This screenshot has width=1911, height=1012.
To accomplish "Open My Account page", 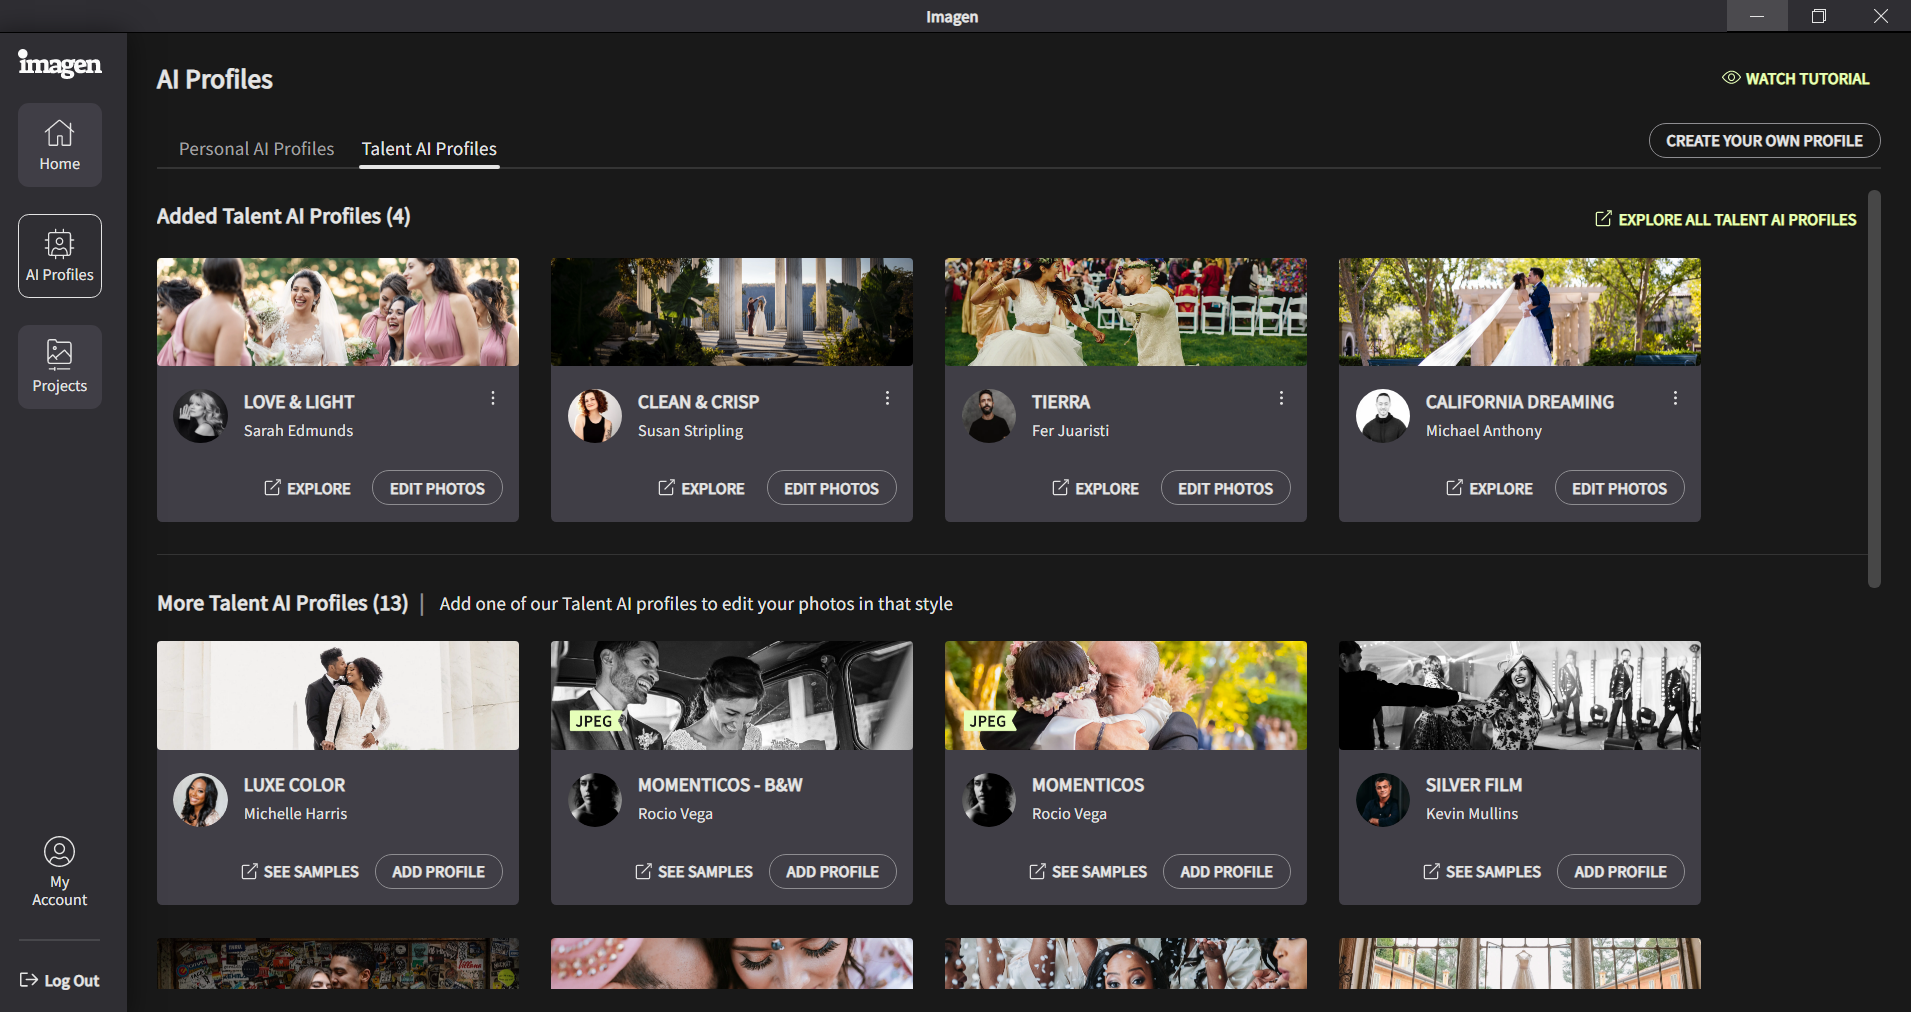I will 60,872.
